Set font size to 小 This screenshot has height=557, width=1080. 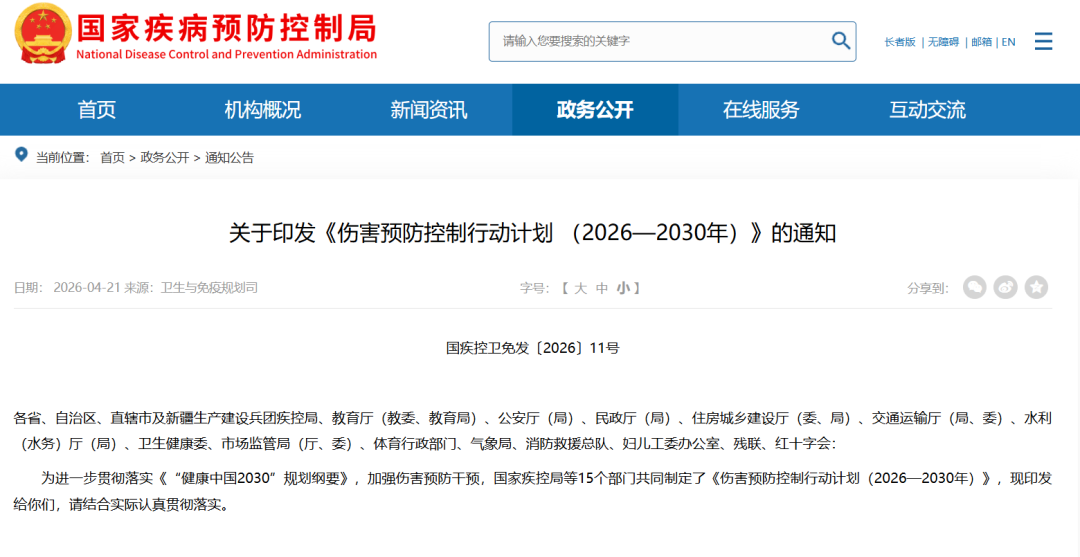(623, 288)
